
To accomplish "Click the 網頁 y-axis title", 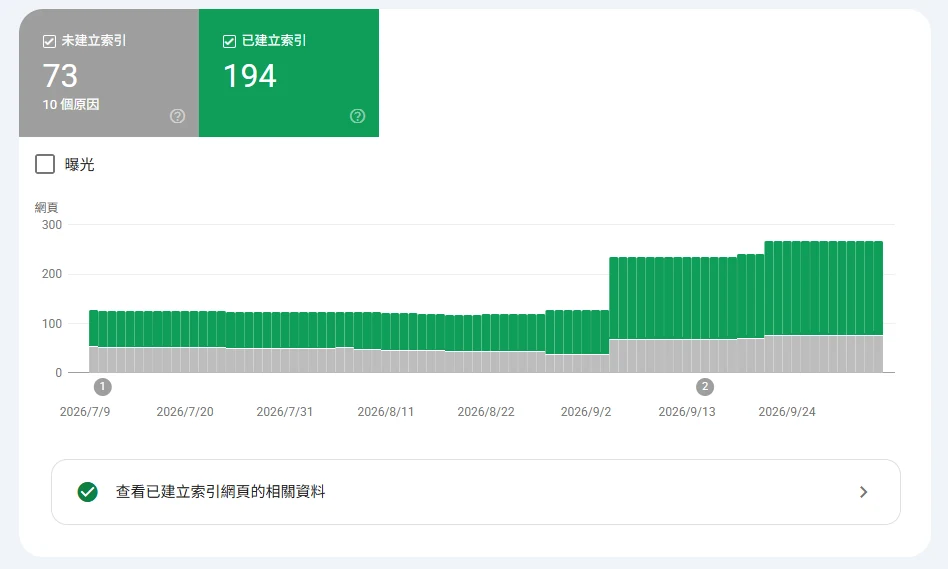I will pos(46,207).
